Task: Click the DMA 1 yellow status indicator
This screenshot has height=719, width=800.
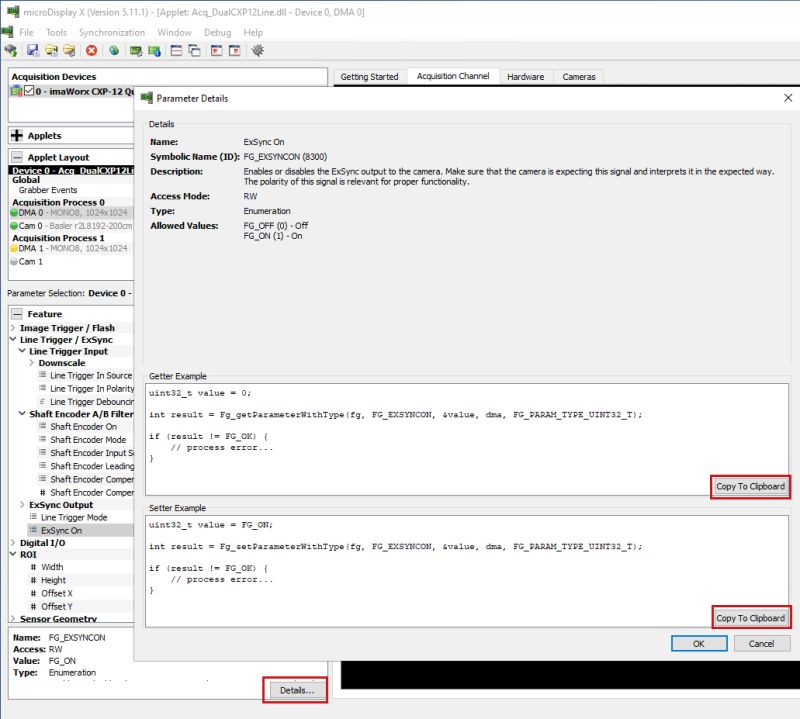Action: pos(14,249)
